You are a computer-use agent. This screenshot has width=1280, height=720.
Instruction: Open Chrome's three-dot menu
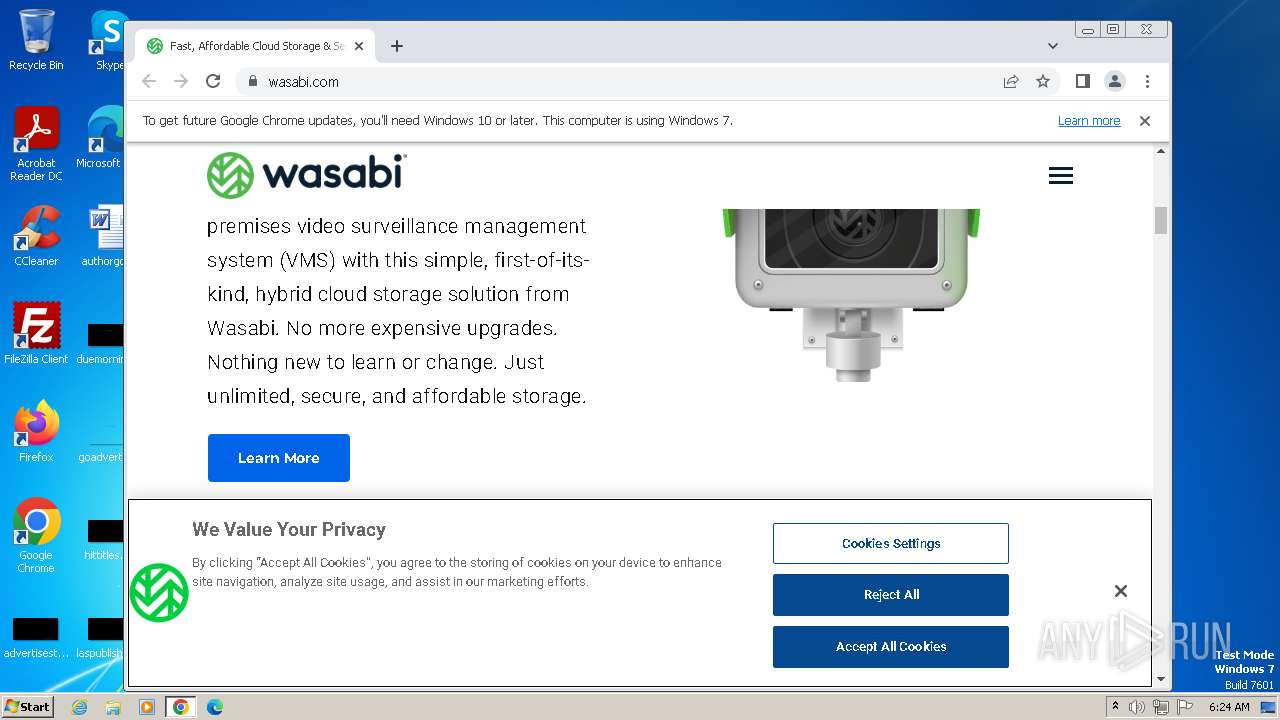click(1147, 82)
